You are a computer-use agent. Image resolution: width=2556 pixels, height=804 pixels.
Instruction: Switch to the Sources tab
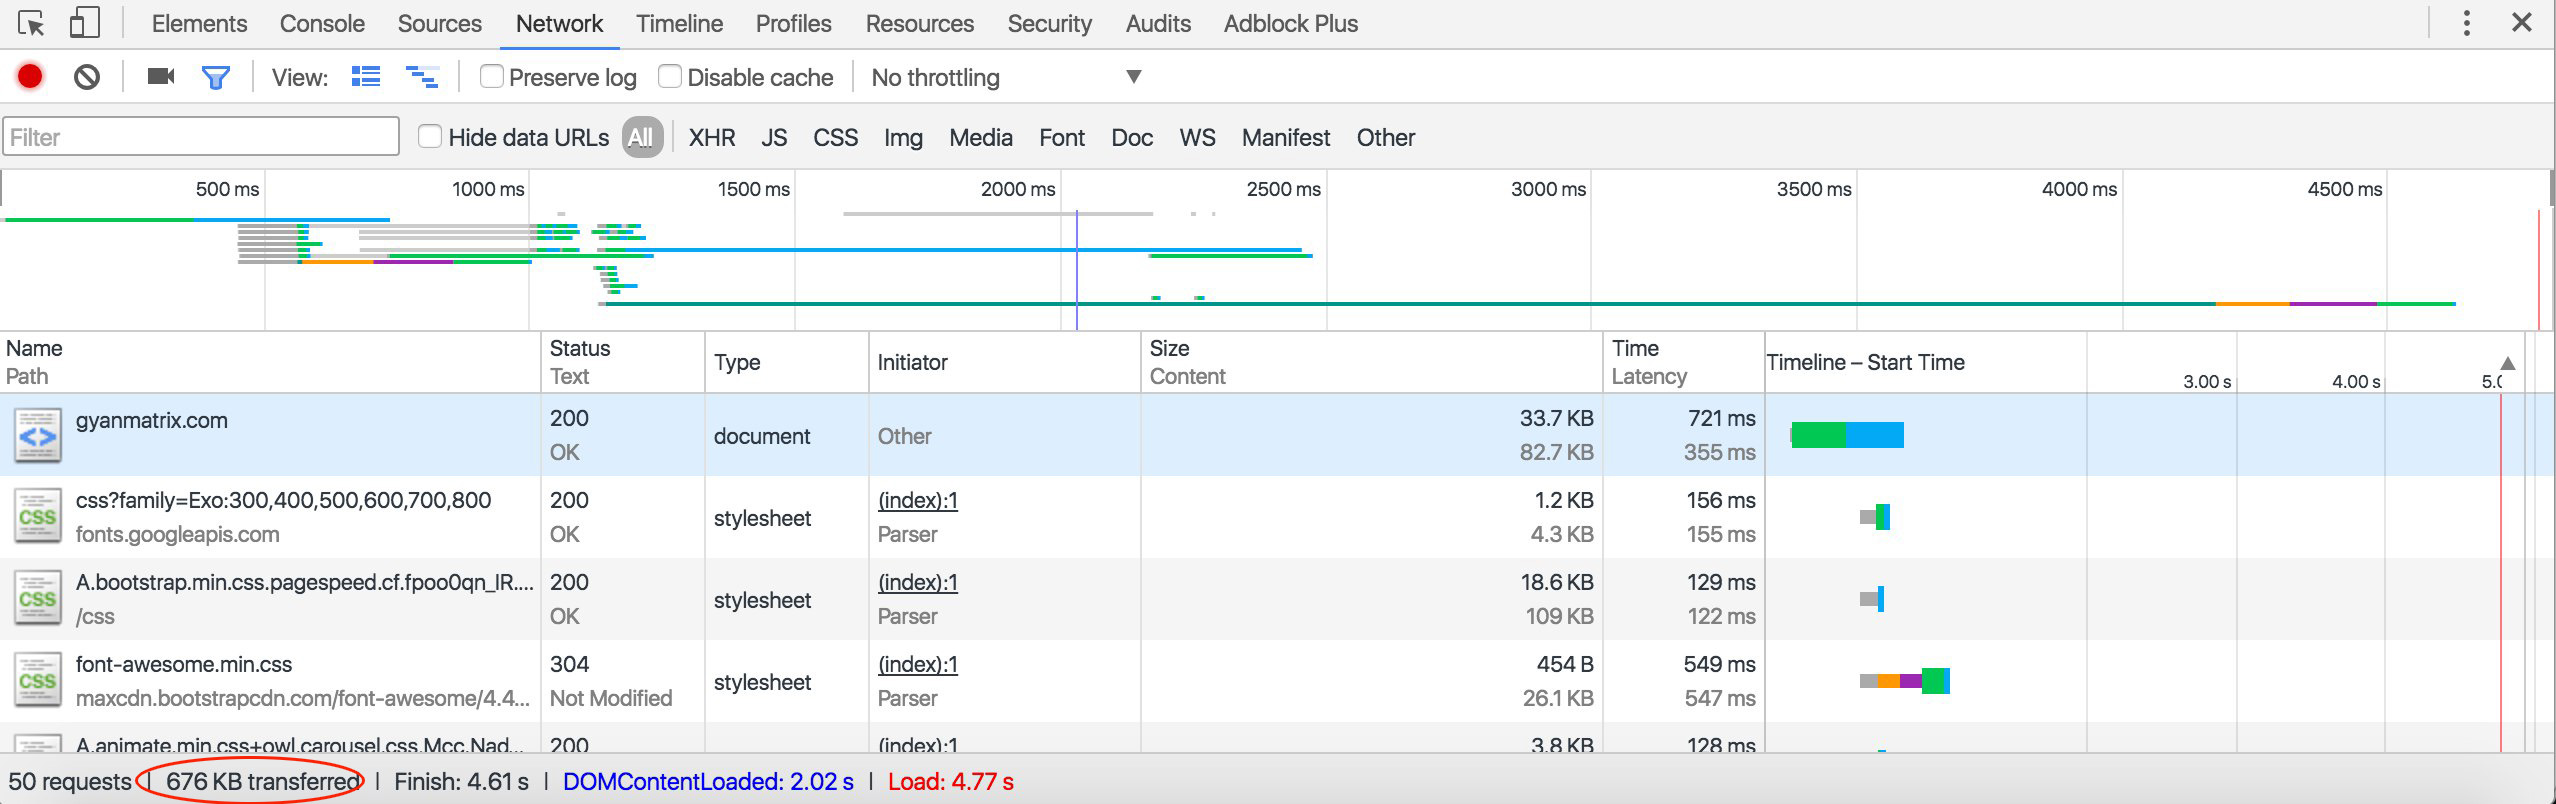point(439,23)
